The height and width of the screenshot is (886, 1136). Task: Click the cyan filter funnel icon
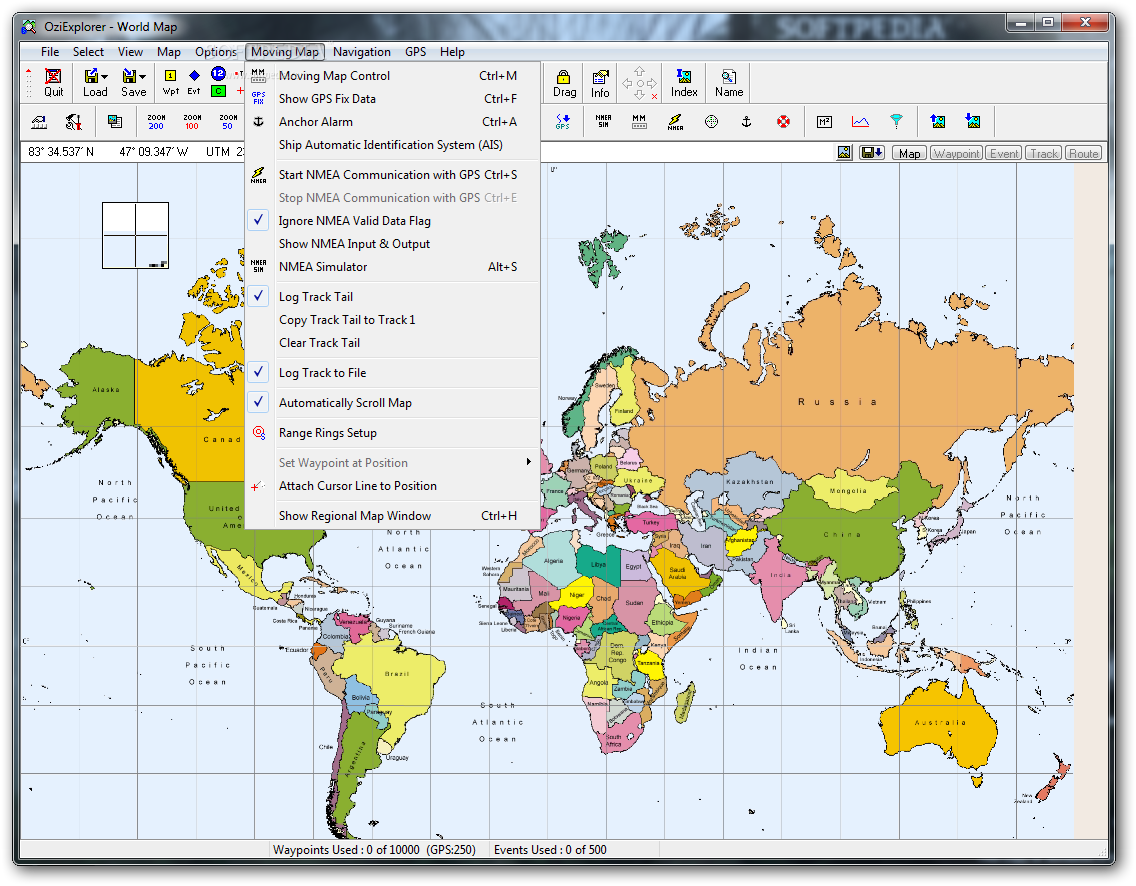pyautogui.click(x=896, y=122)
